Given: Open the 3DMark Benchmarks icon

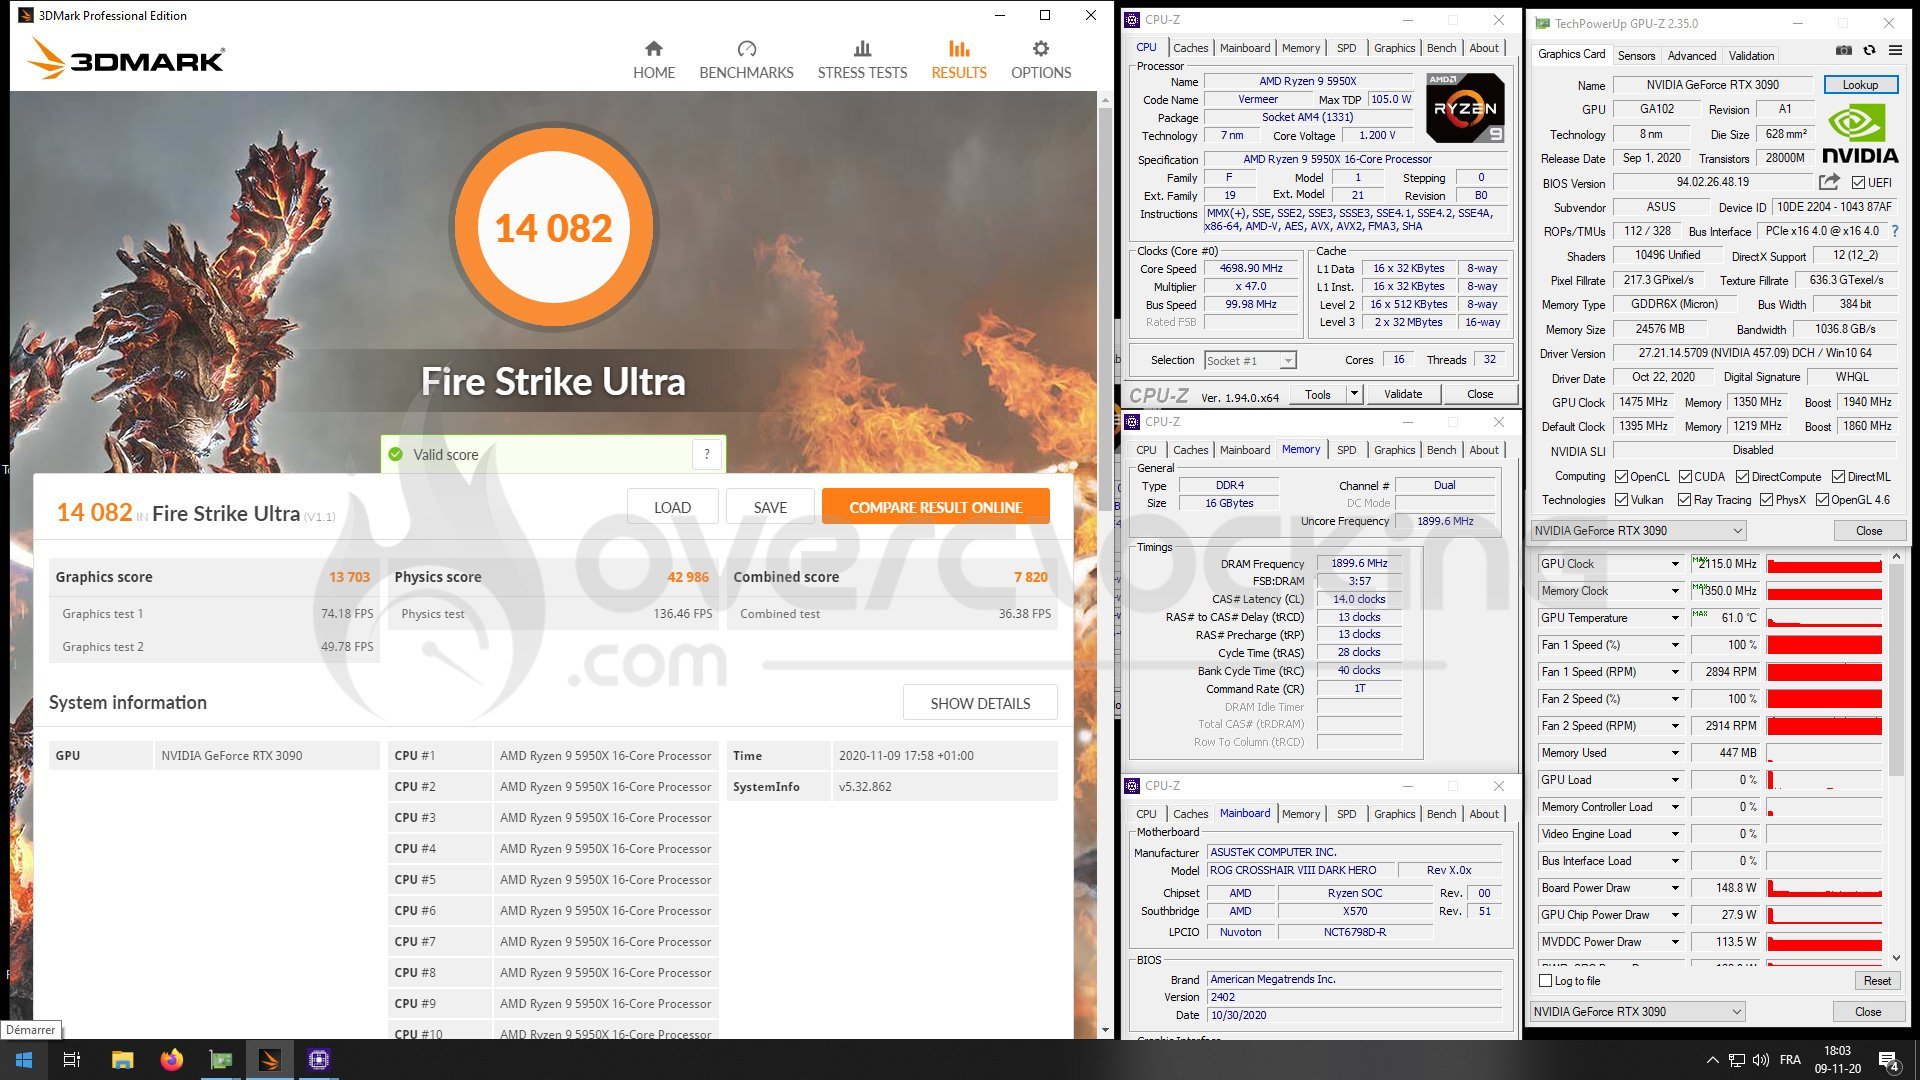Looking at the screenshot, I should 746,49.
